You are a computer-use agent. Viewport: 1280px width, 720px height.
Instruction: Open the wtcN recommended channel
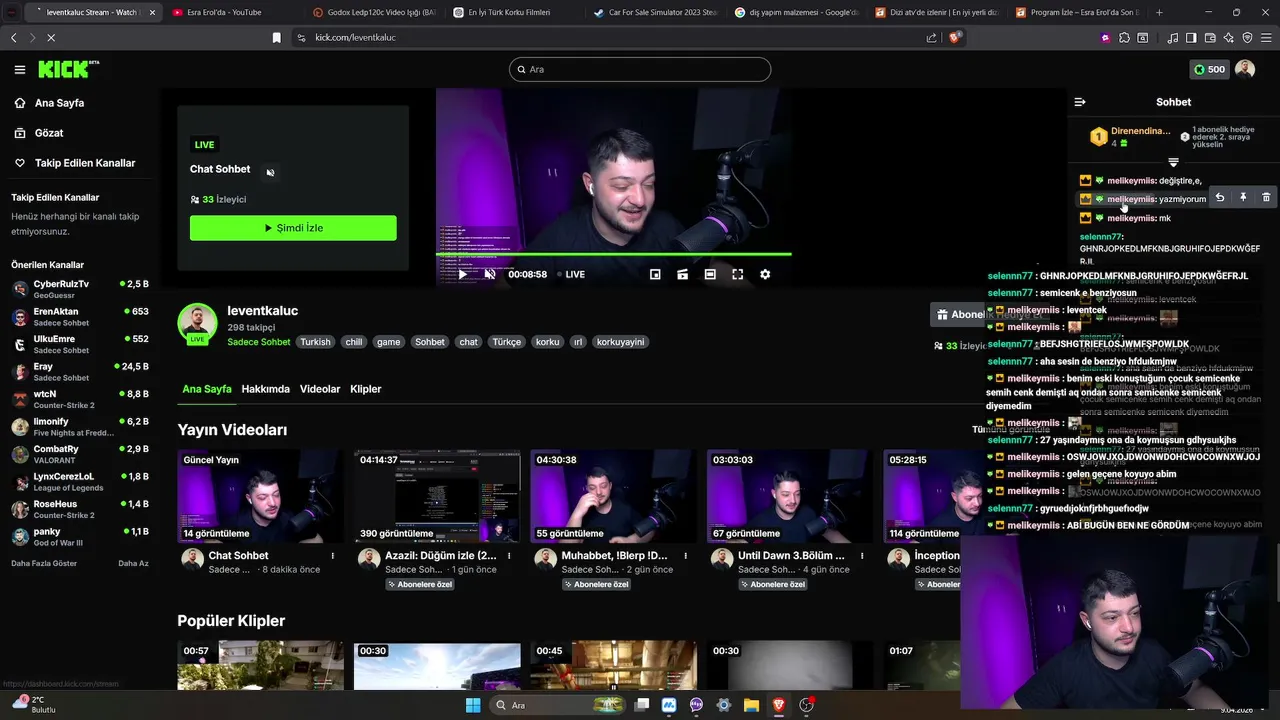[x=80, y=399]
